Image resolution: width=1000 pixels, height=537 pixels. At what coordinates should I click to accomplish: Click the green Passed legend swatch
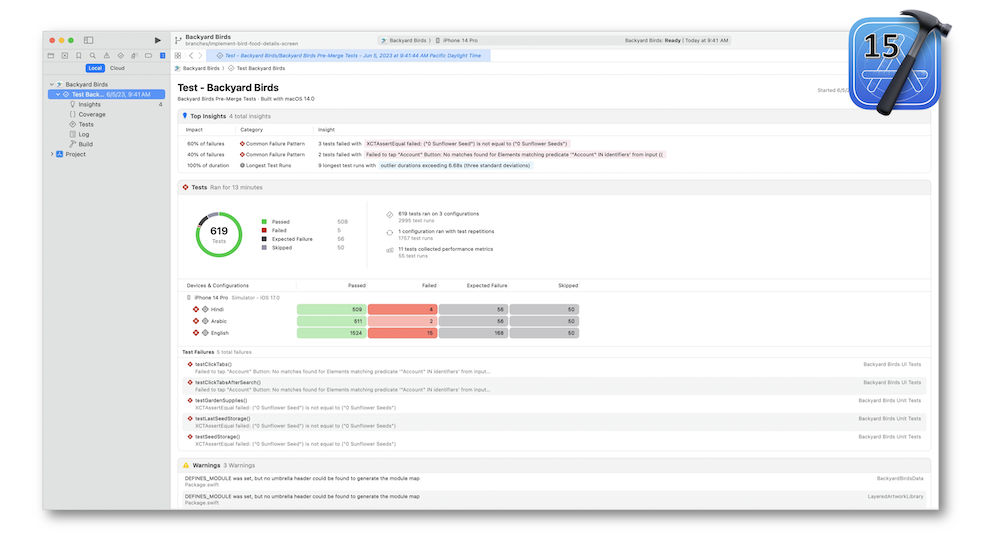tap(264, 222)
